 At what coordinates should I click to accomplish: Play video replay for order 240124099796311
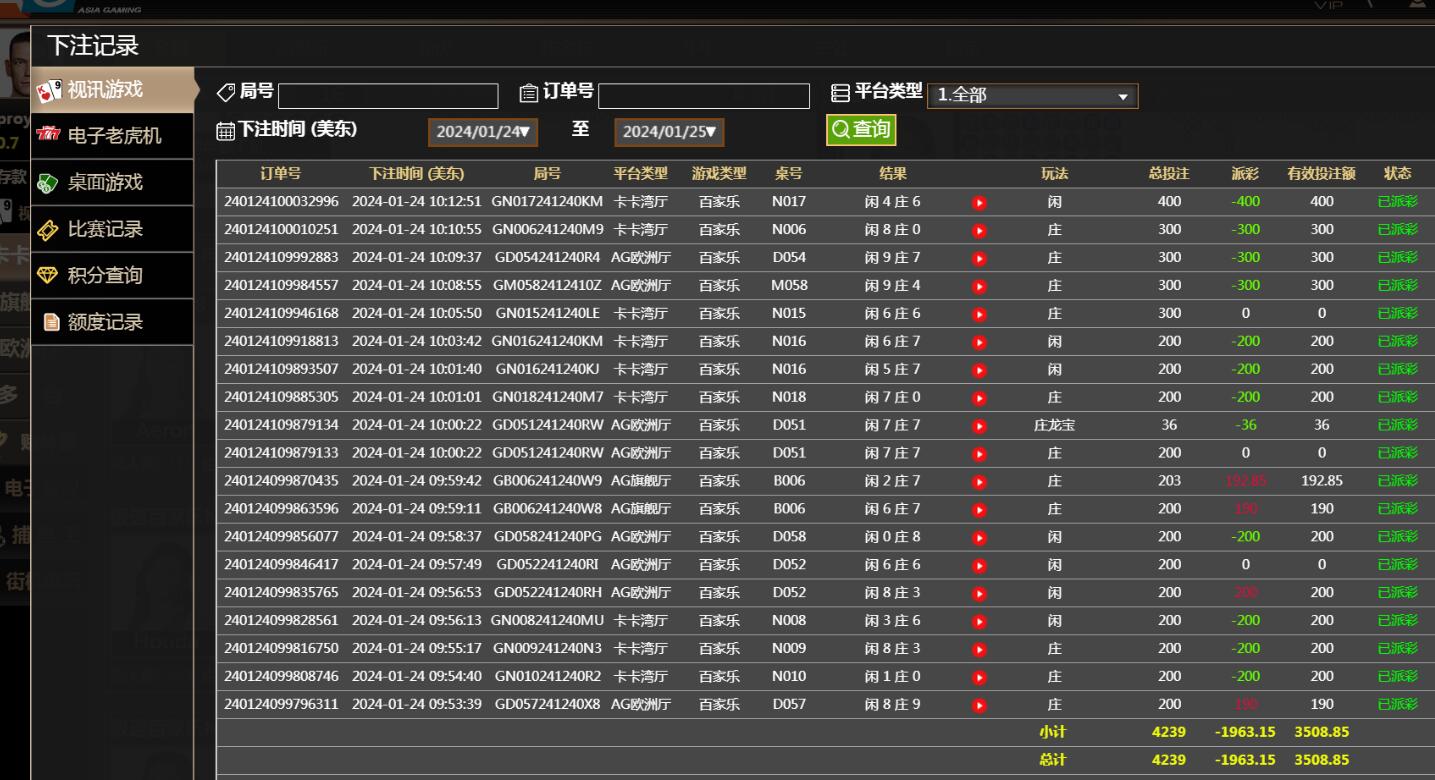click(x=979, y=705)
